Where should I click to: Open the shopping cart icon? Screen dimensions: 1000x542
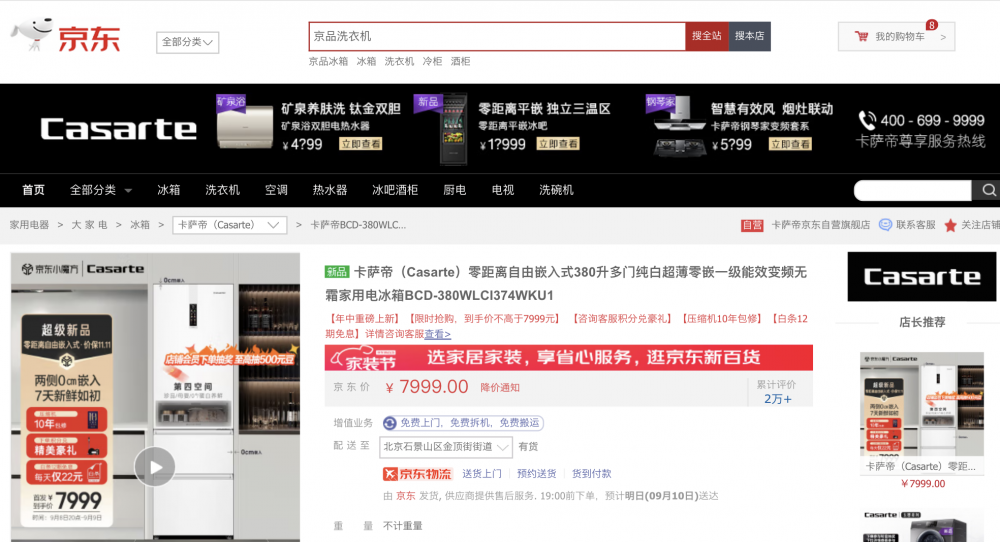[x=861, y=37]
